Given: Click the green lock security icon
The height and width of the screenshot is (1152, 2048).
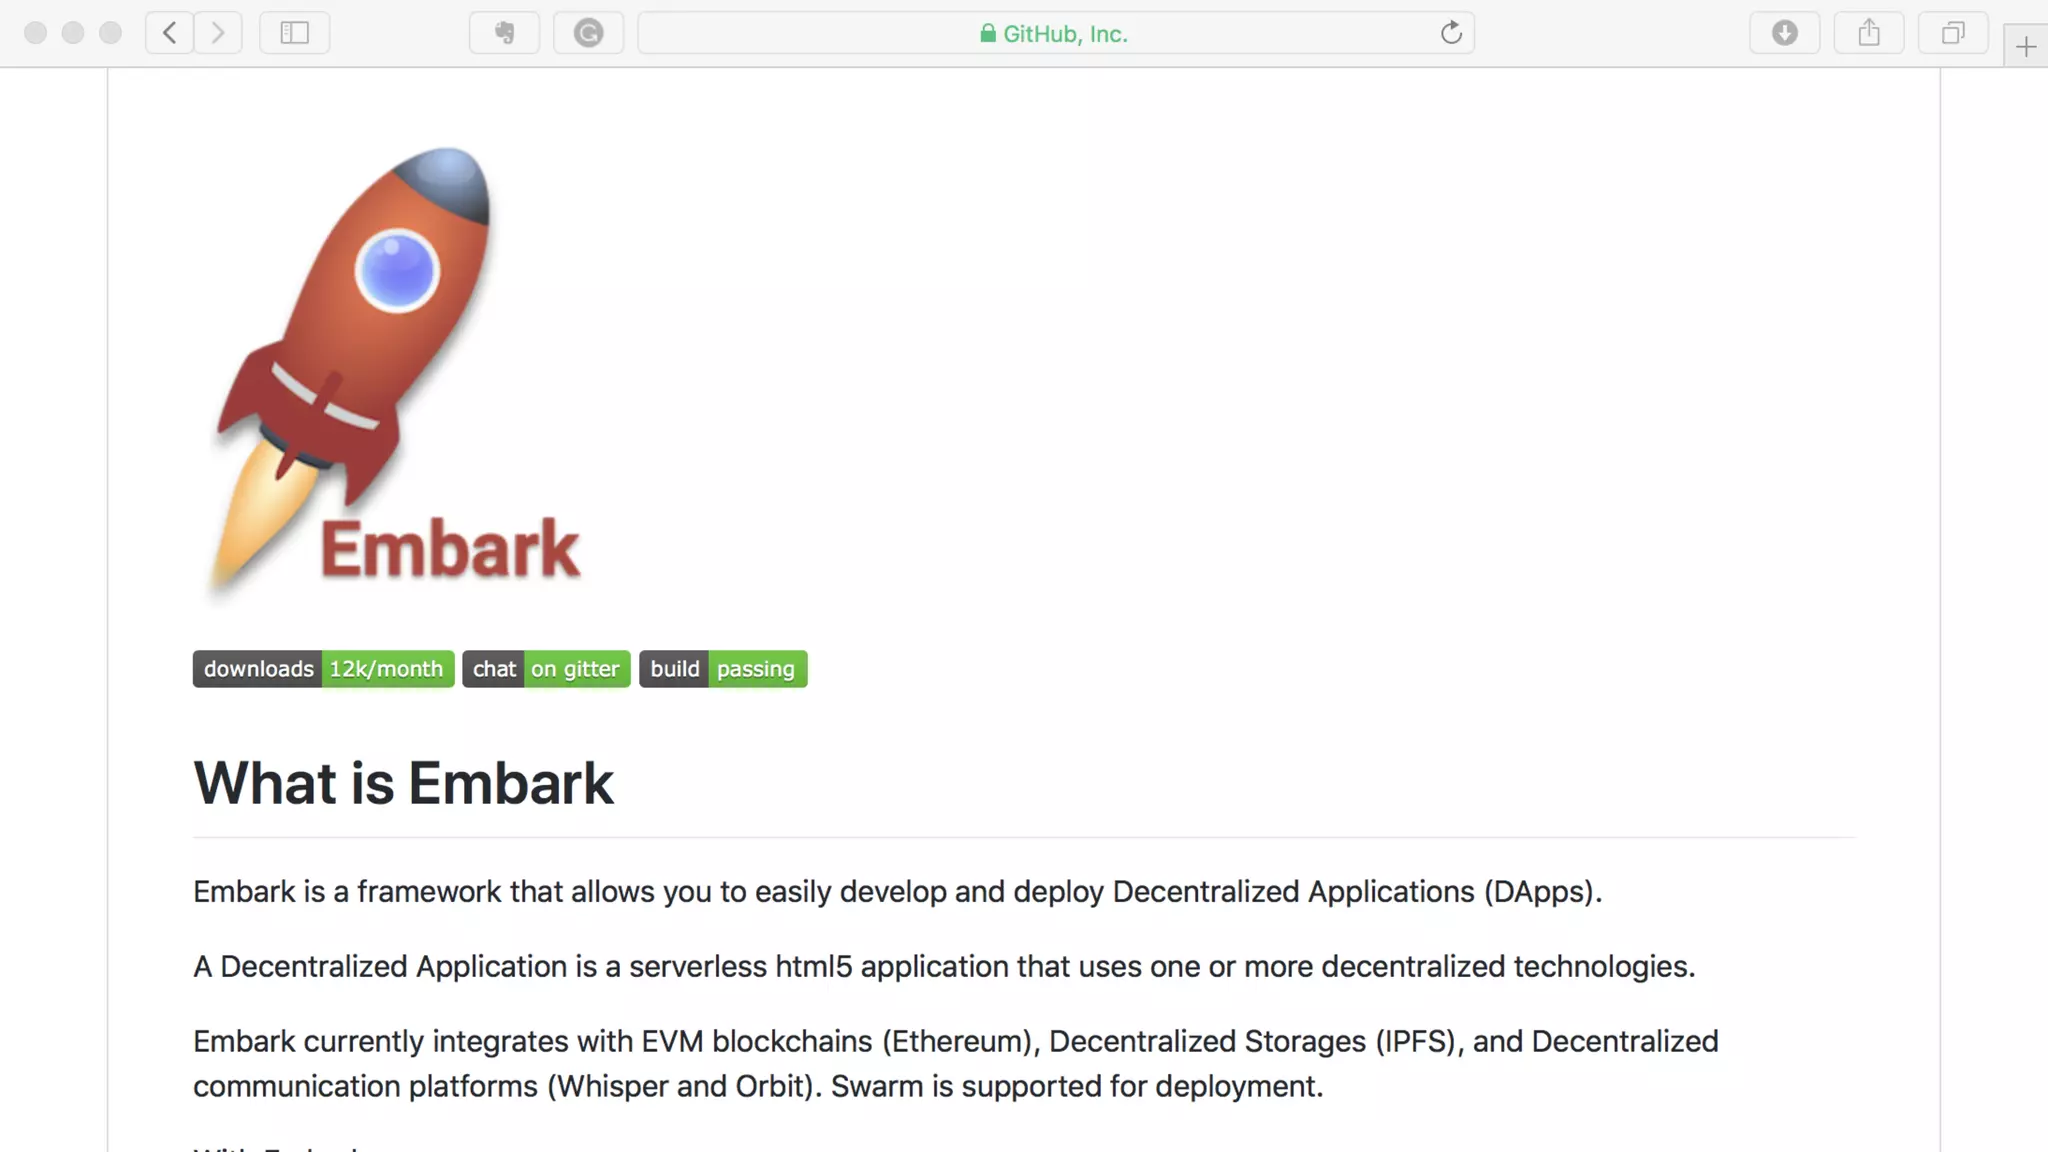Looking at the screenshot, I should tap(987, 34).
